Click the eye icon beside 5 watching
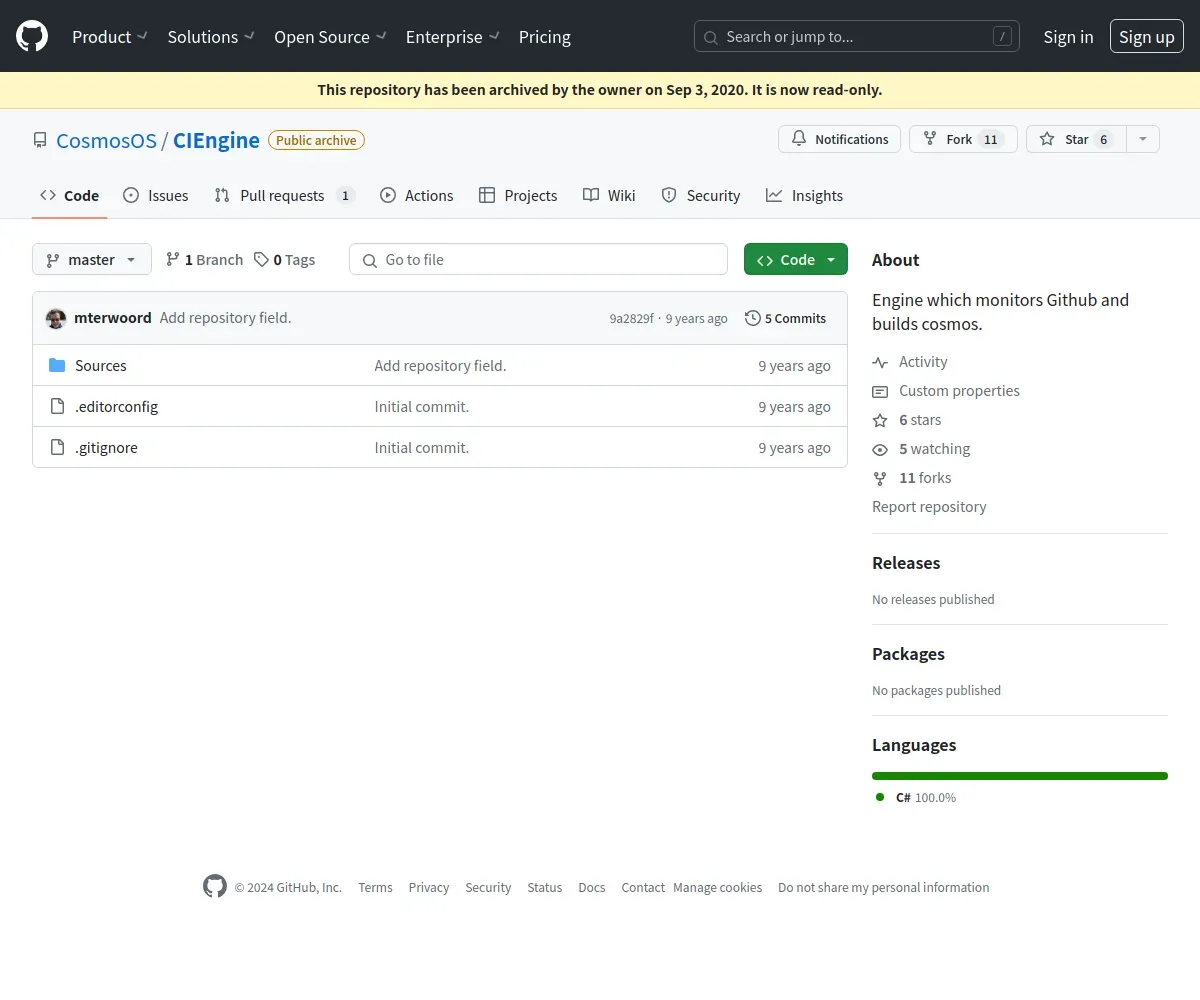The width and height of the screenshot is (1200, 1000). point(880,449)
